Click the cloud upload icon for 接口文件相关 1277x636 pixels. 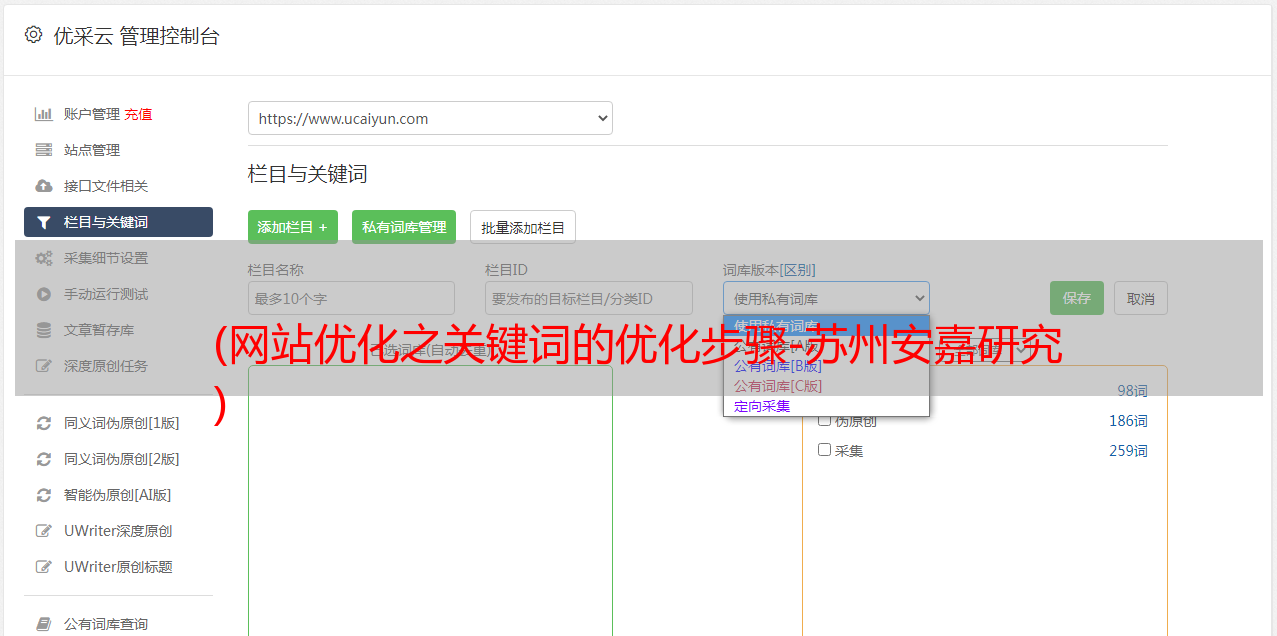(43, 186)
